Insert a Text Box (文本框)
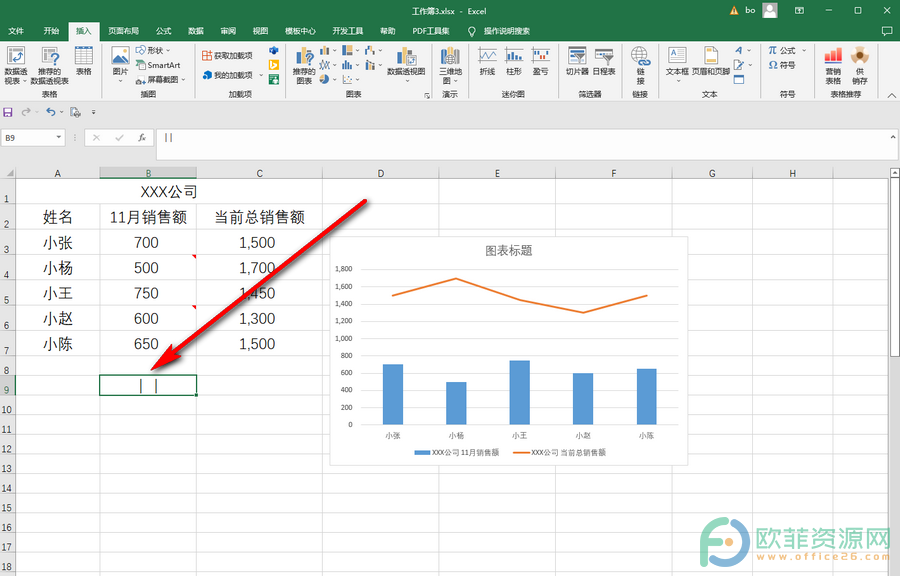Viewport: 900px width, 576px height. coord(677,64)
